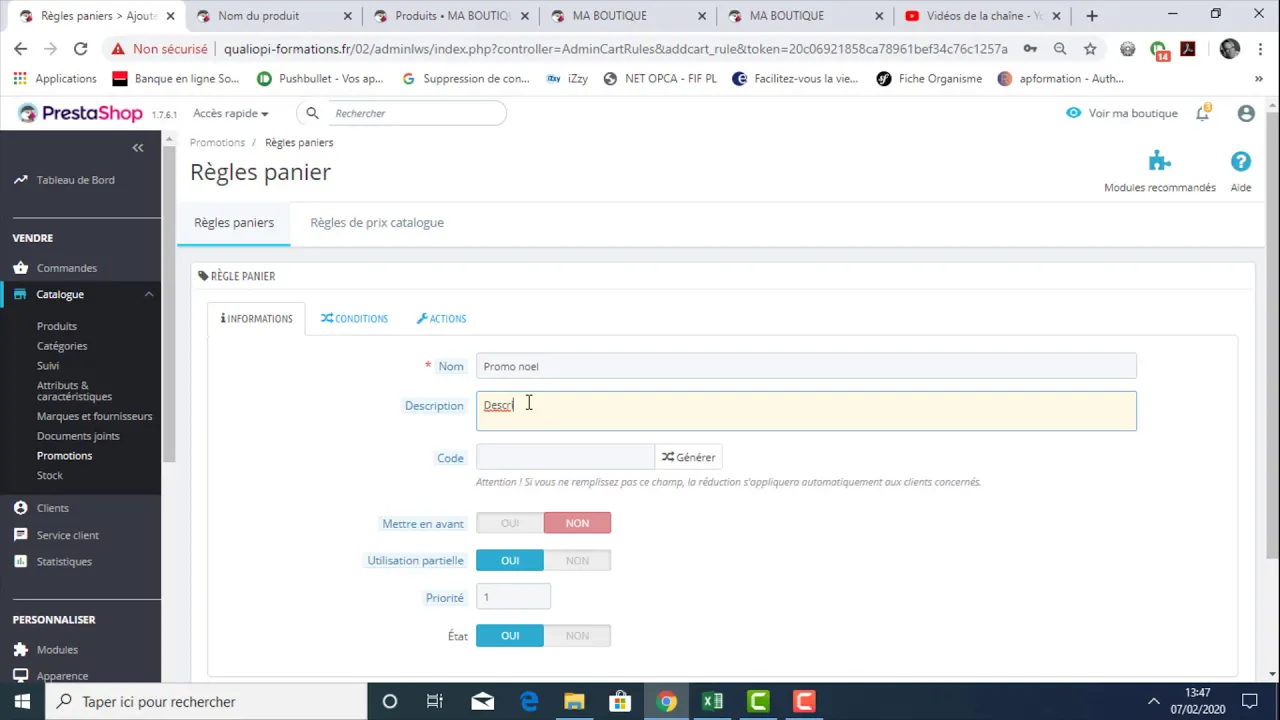The width and height of the screenshot is (1280, 720).
Task: Collapse the sidebar with the double-chevron icon
Action: coord(138,148)
